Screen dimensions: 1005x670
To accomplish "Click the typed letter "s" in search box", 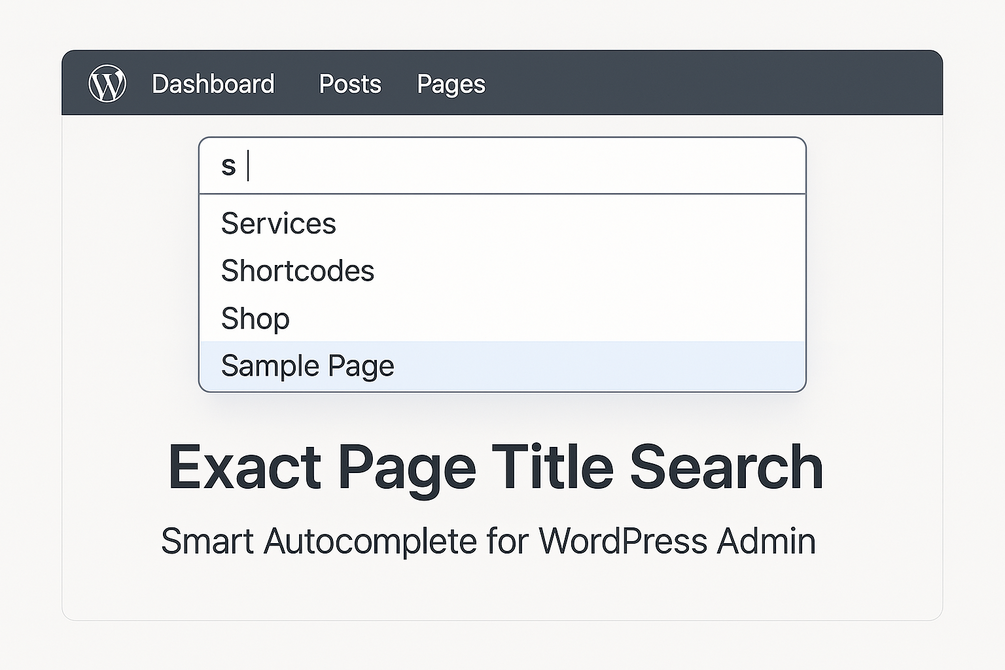I will (x=228, y=167).
